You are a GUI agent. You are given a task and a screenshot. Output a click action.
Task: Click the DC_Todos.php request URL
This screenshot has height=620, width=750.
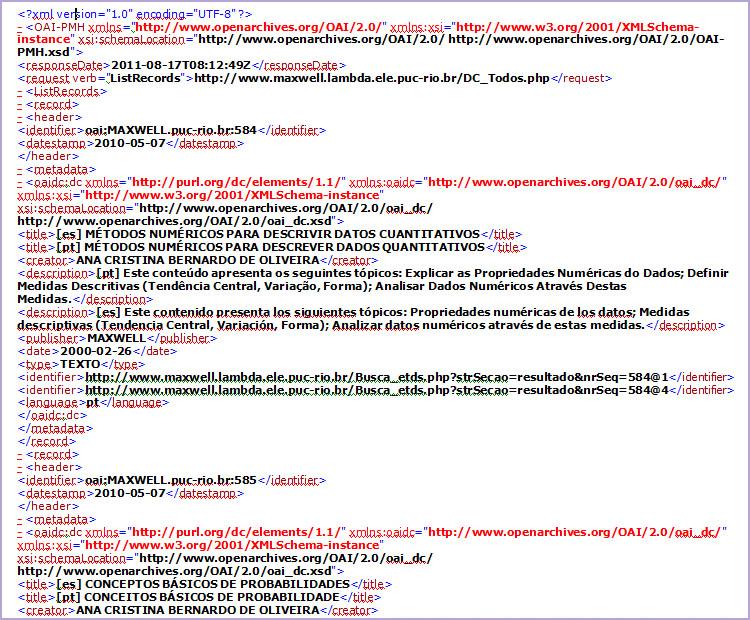pos(372,78)
